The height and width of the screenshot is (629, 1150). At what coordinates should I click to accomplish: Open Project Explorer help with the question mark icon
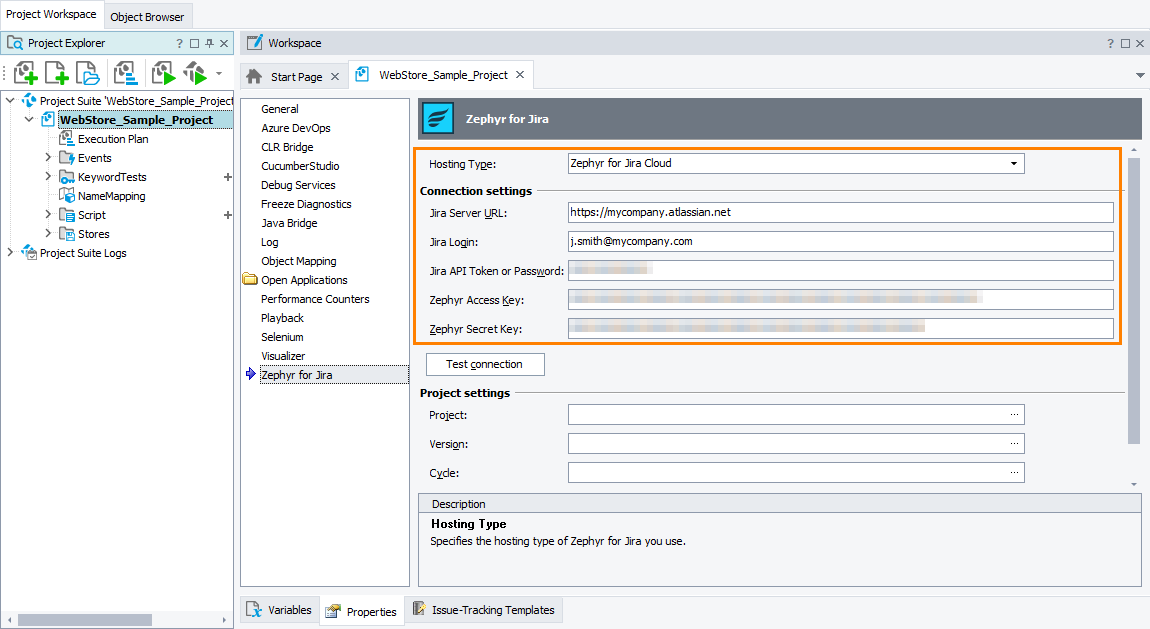tap(178, 42)
